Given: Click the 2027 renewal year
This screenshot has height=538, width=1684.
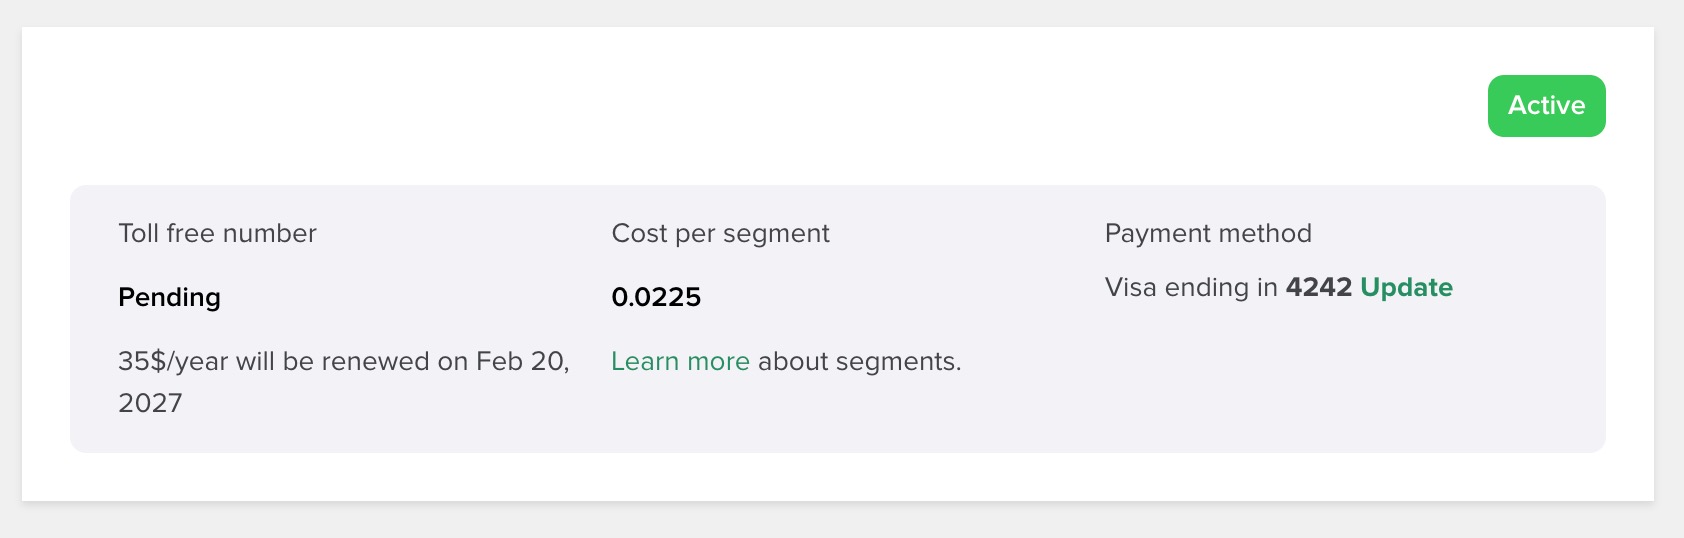Looking at the screenshot, I should [x=150, y=404].
